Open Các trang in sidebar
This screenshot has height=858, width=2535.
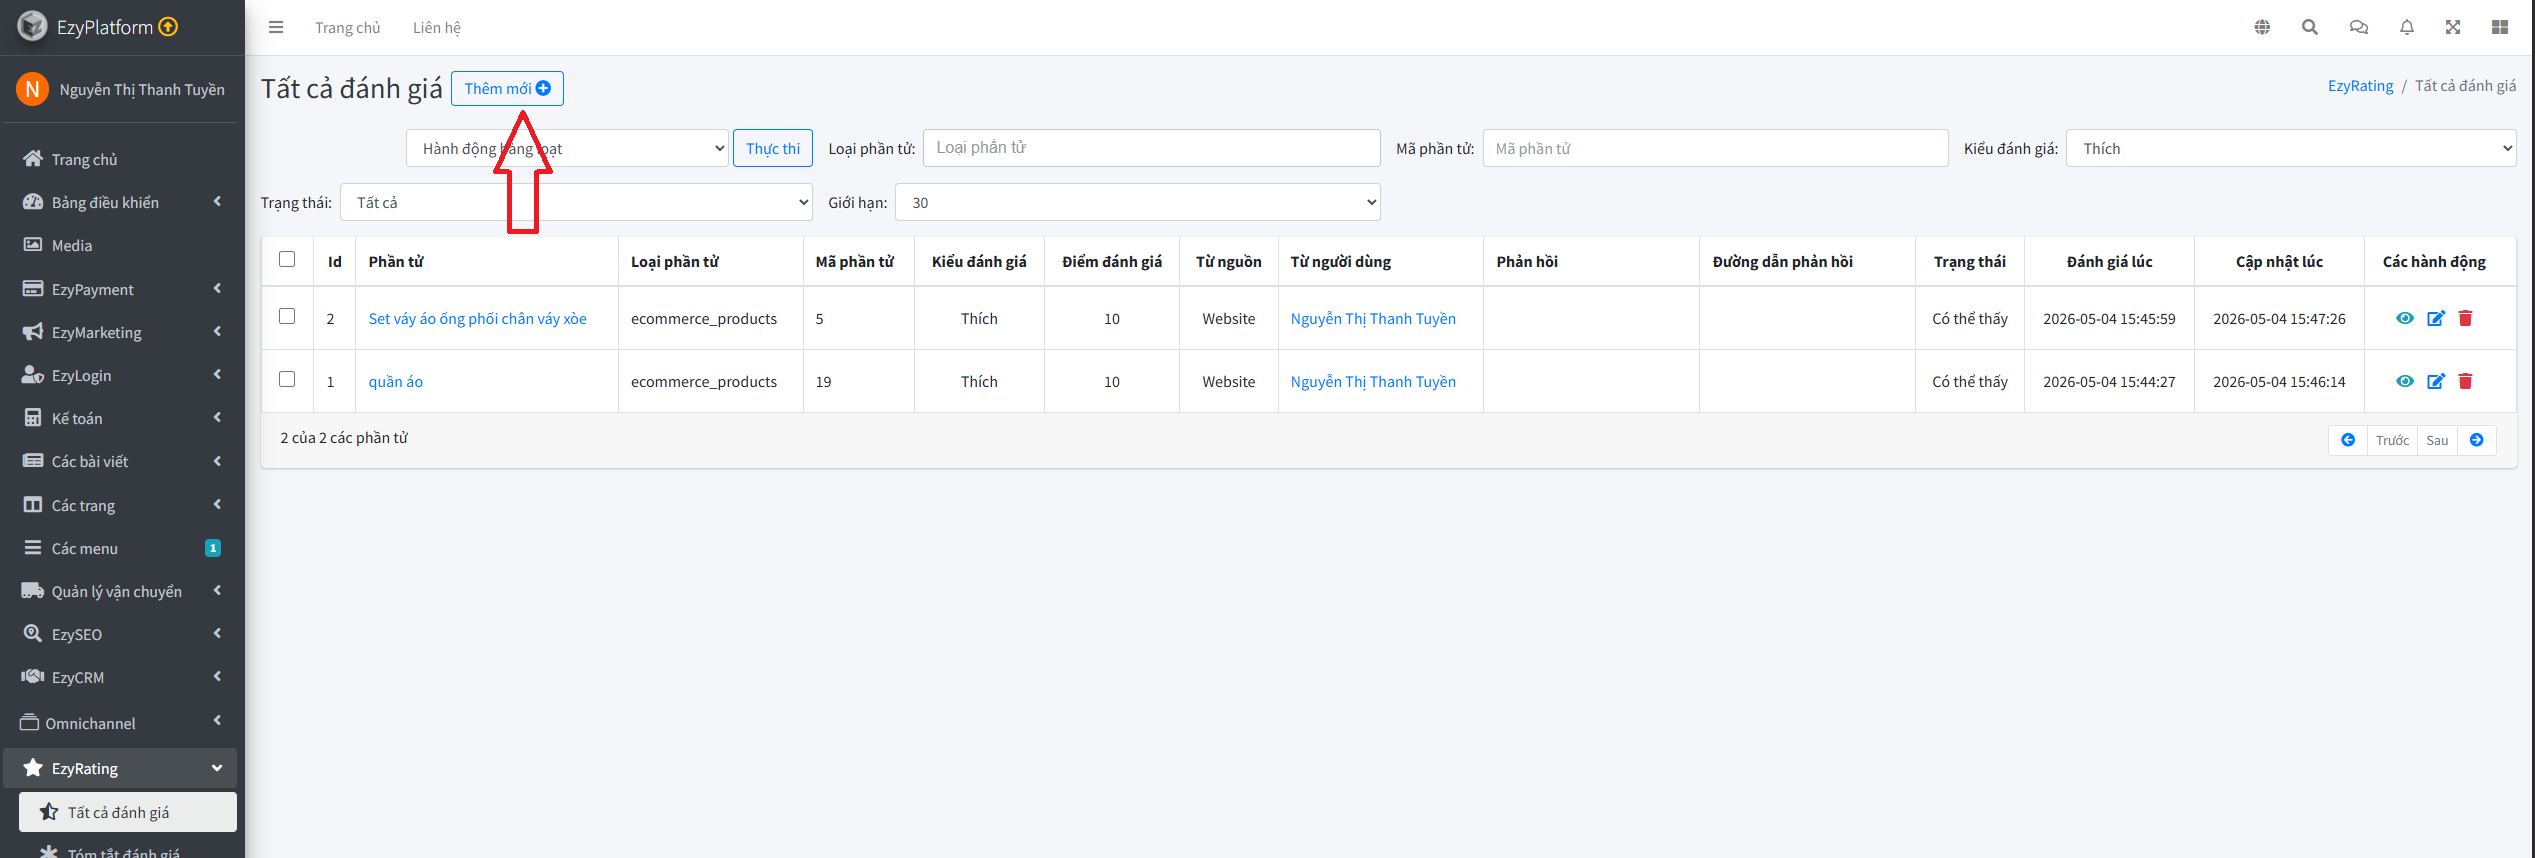pos(120,505)
